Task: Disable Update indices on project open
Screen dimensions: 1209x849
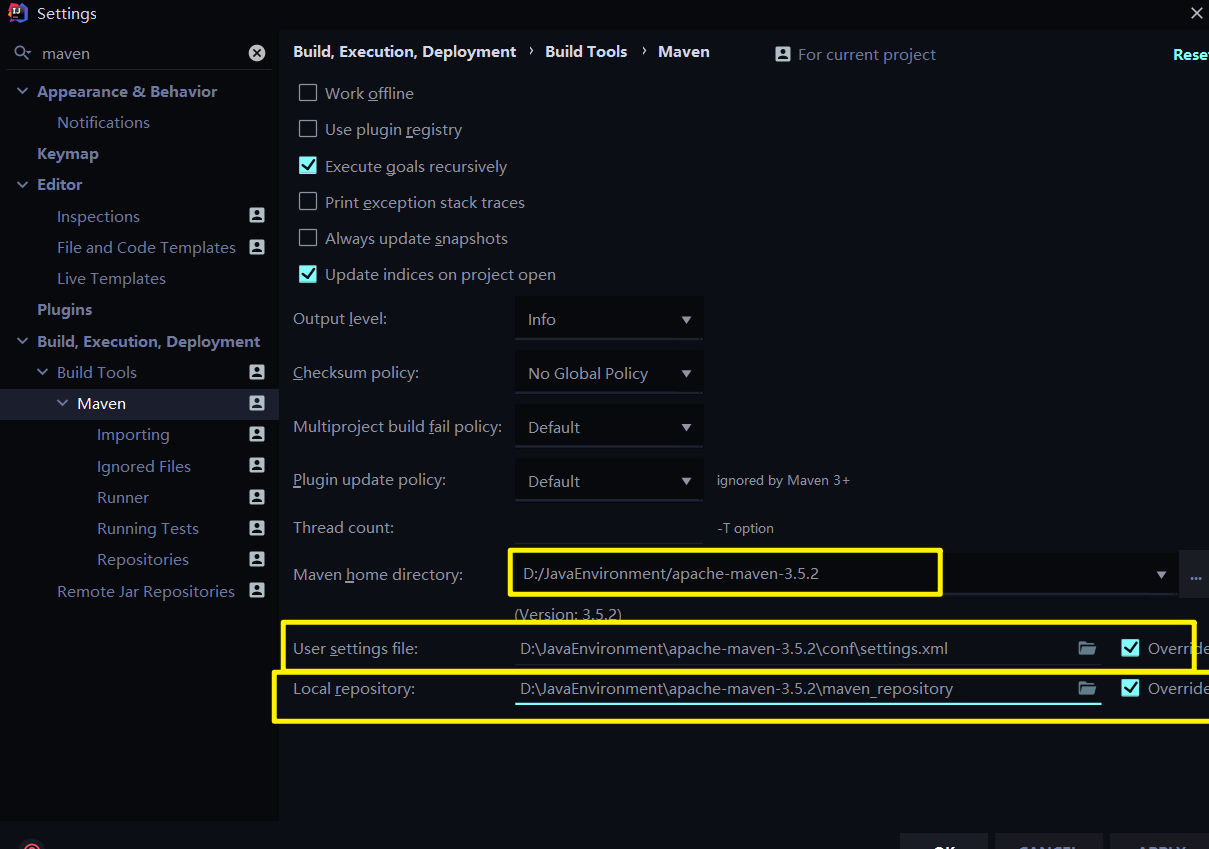Action: [x=308, y=274]
